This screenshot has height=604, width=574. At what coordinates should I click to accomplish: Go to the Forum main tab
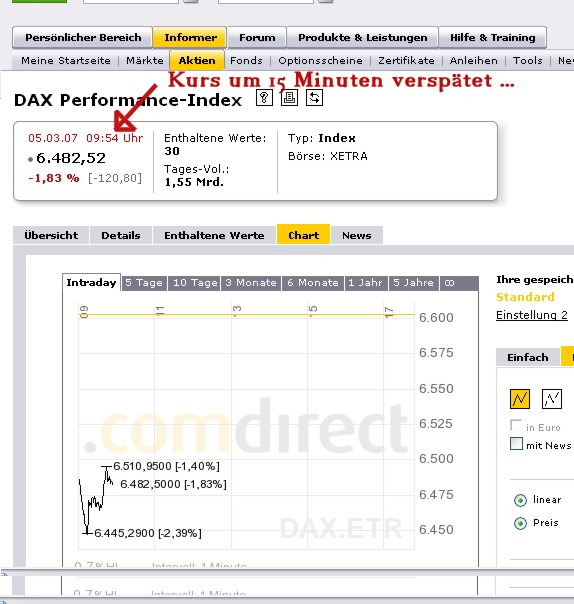257,37
